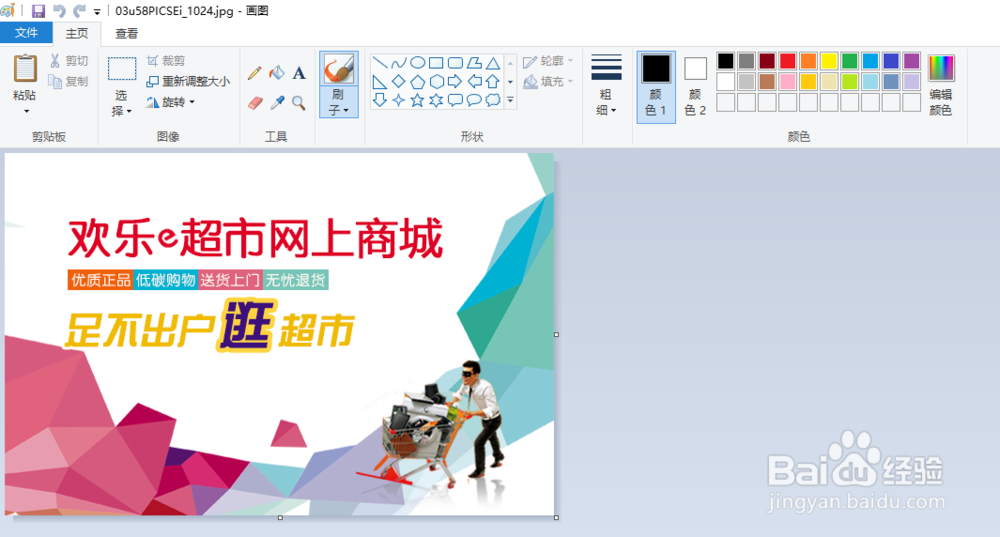Choose the right arrow shape

point(455,82)
